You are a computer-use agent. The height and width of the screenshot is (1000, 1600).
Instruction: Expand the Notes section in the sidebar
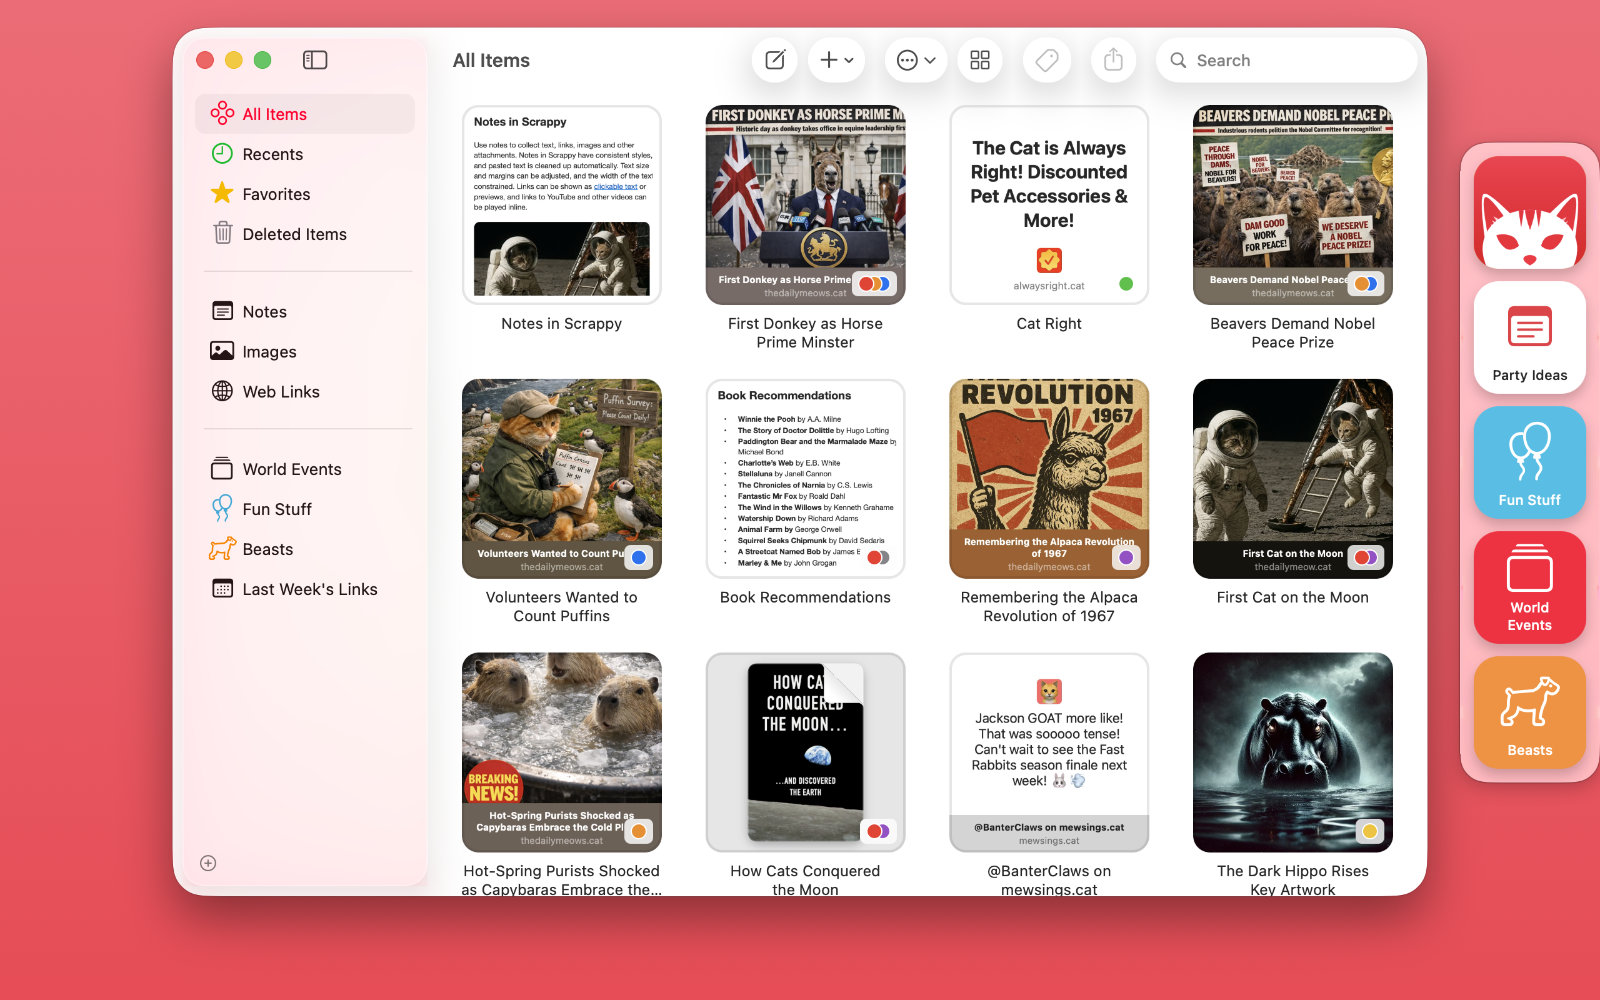[263, 311]
